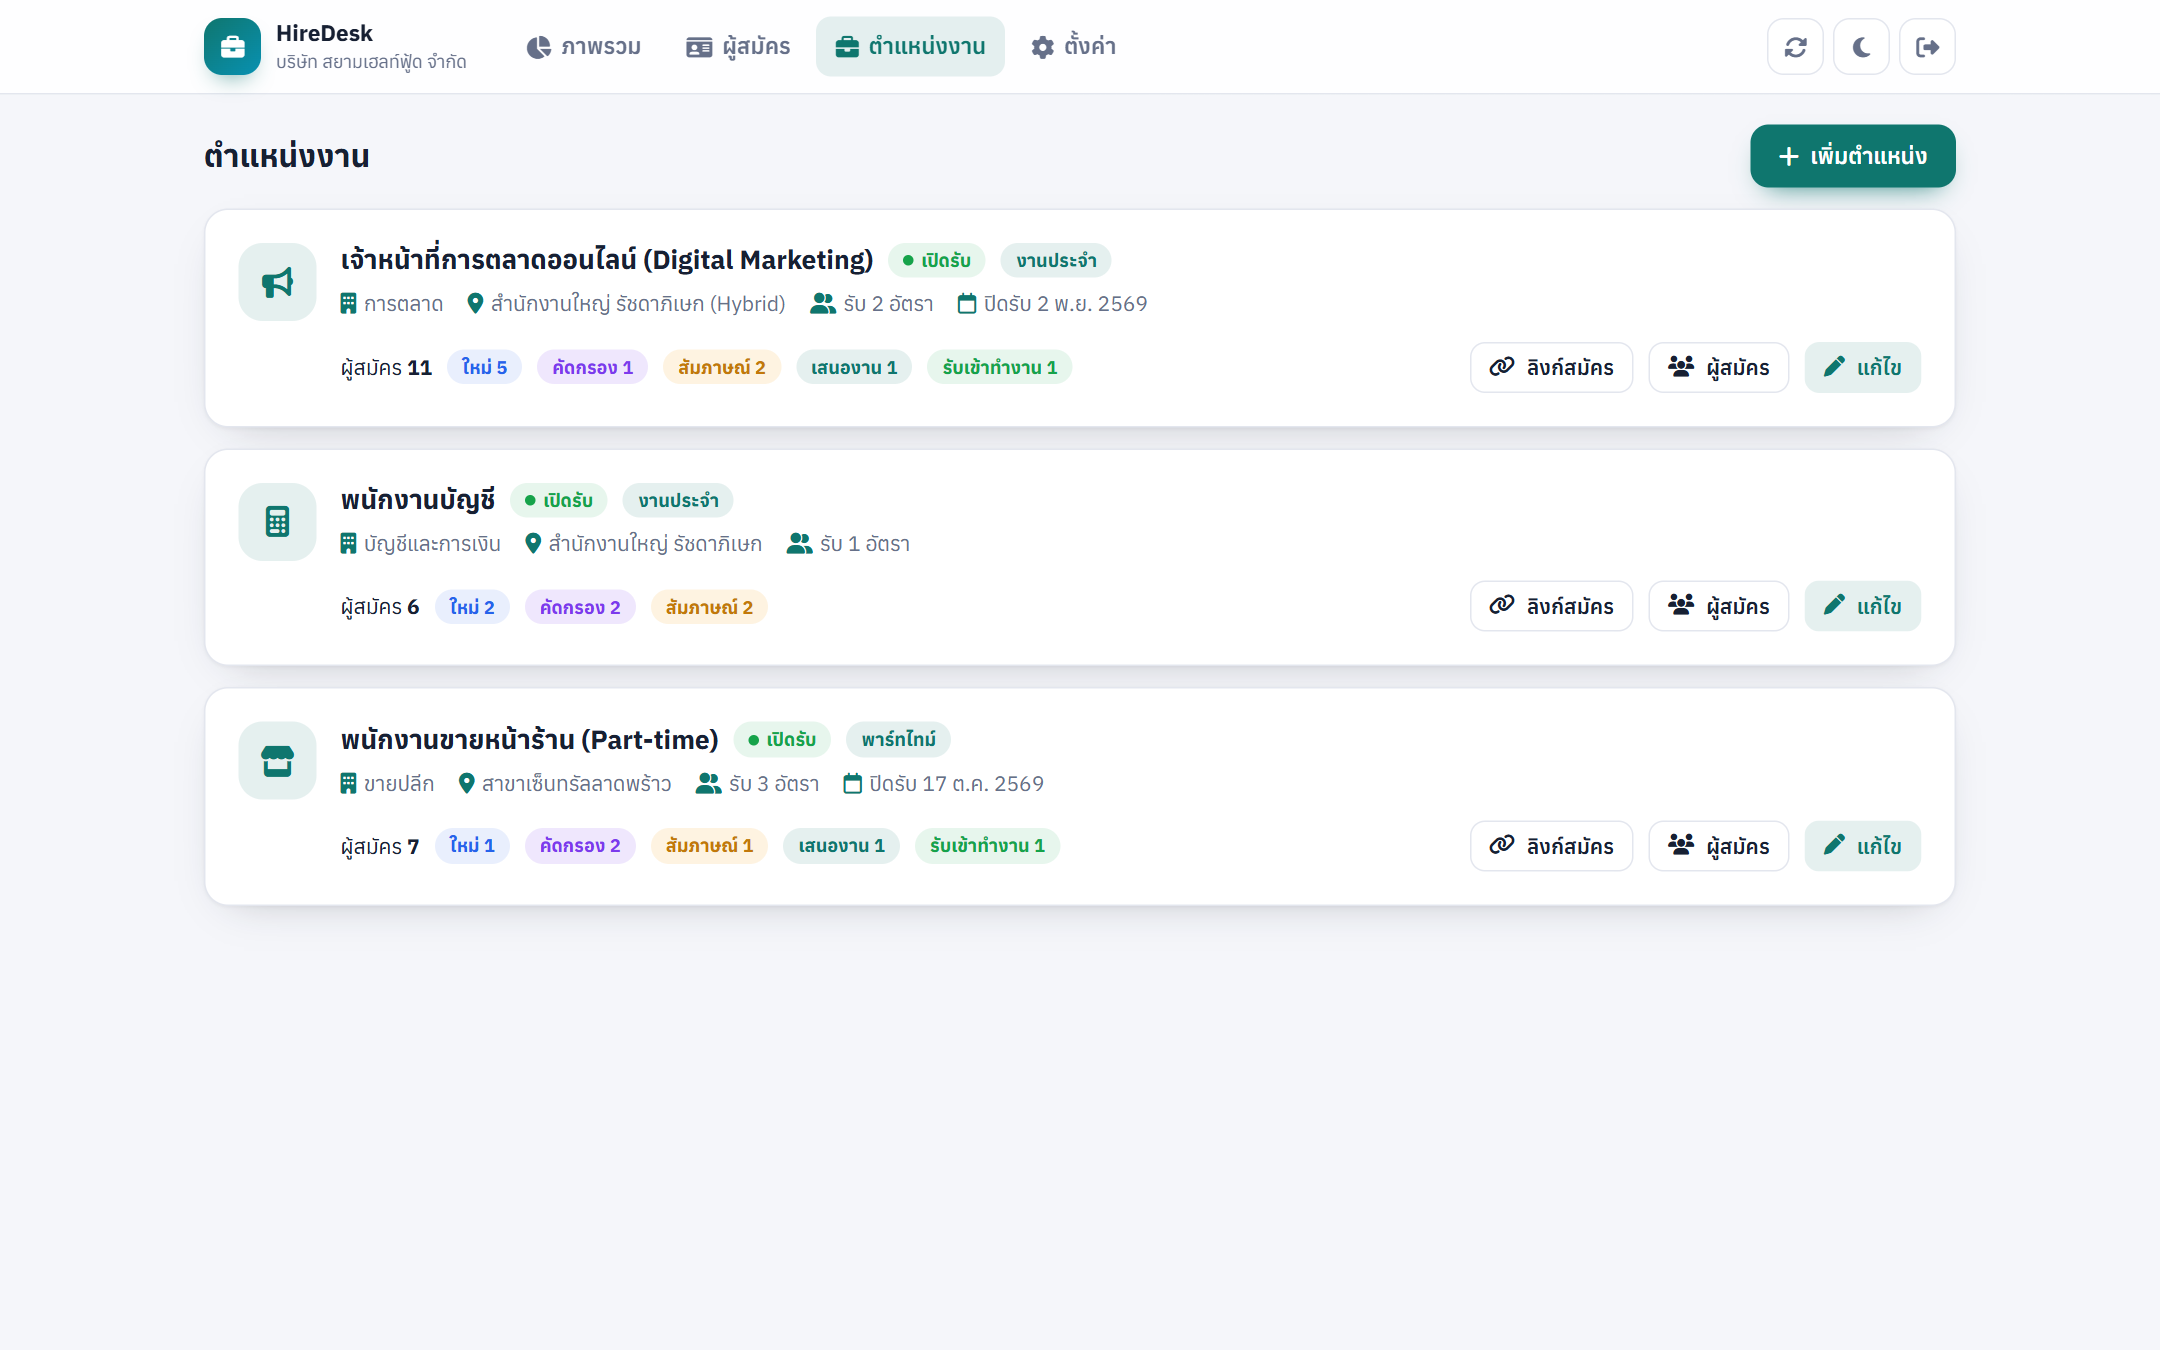The width and height of the screenshot is (2160, 1350).
Task: Click สัมภาษณ์ 2 badge on Digital Marketing
Action: 721,367
